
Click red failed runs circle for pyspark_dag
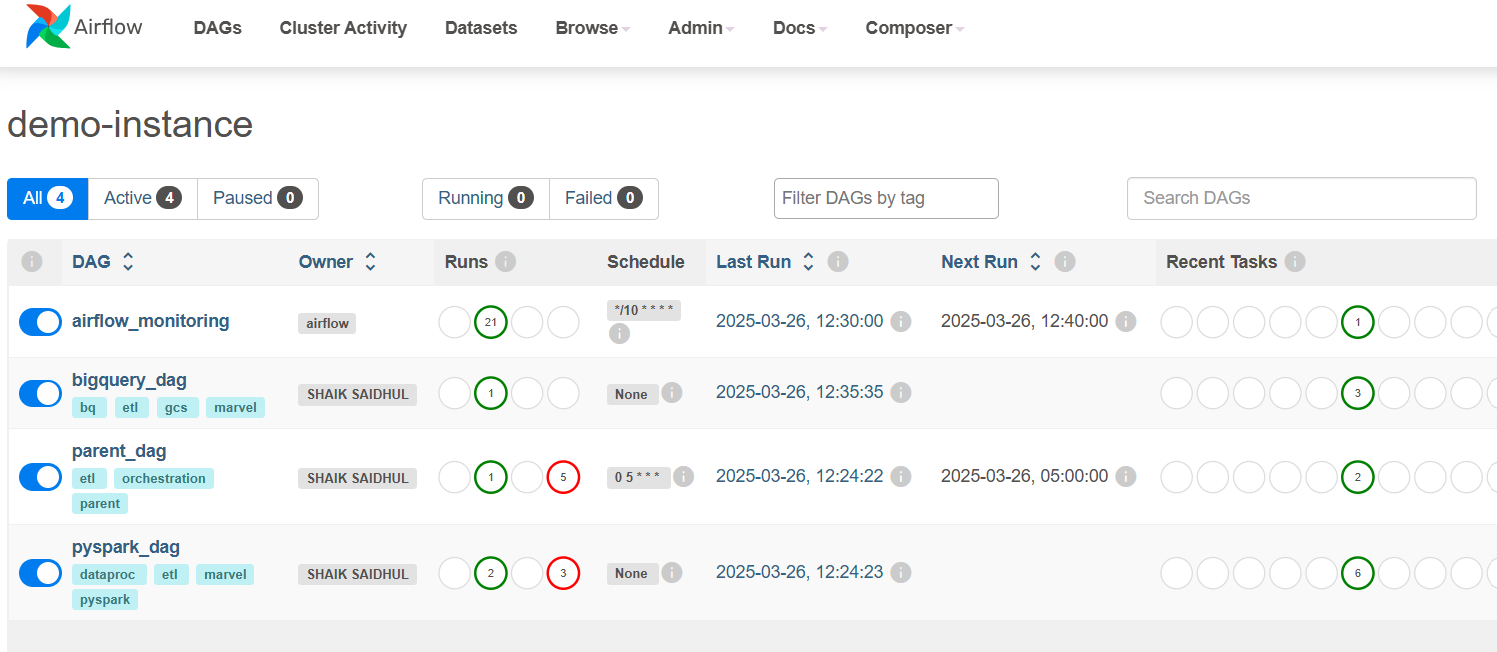563,574
